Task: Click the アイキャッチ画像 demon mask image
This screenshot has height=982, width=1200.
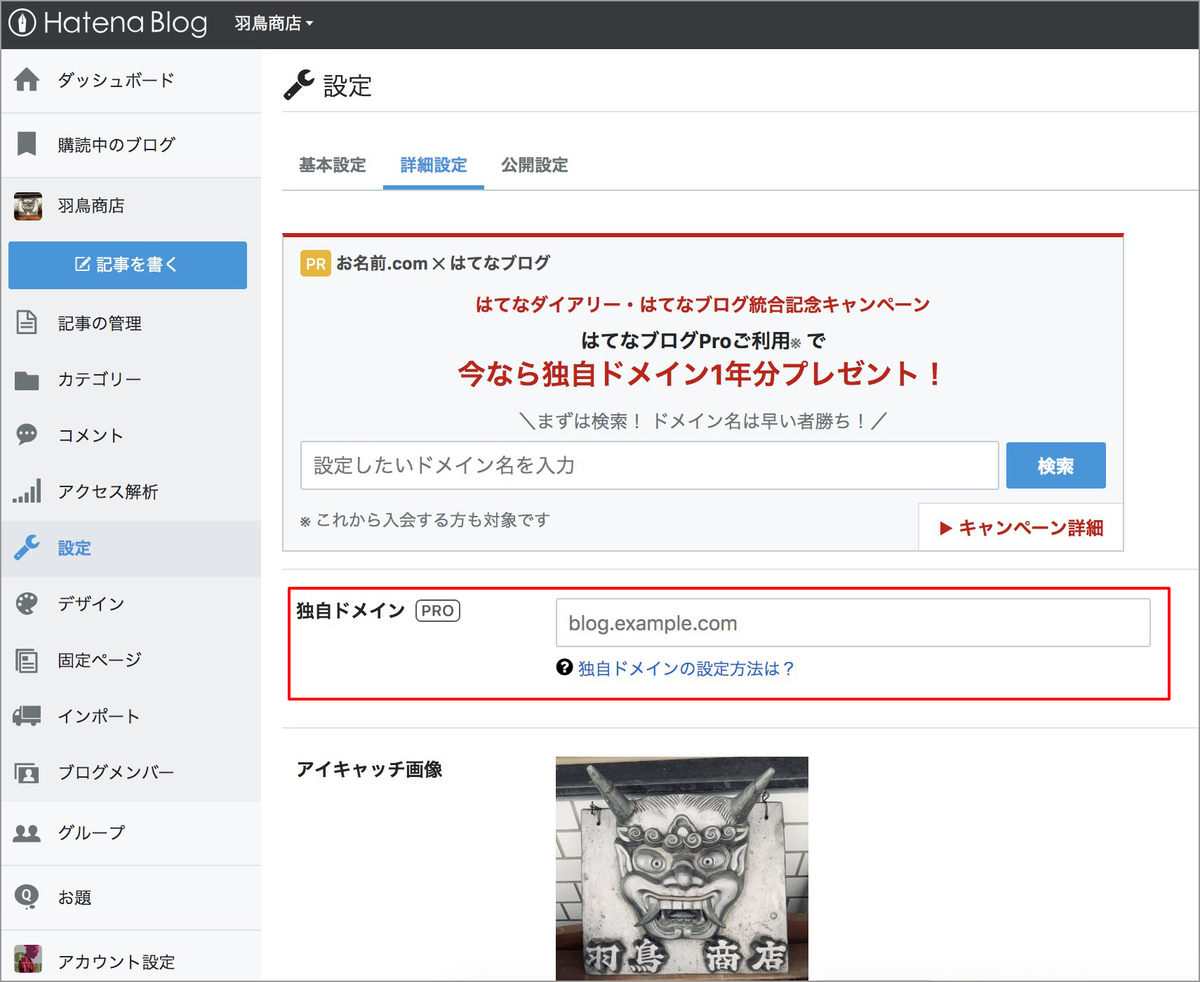Action: tap(682, 868)
